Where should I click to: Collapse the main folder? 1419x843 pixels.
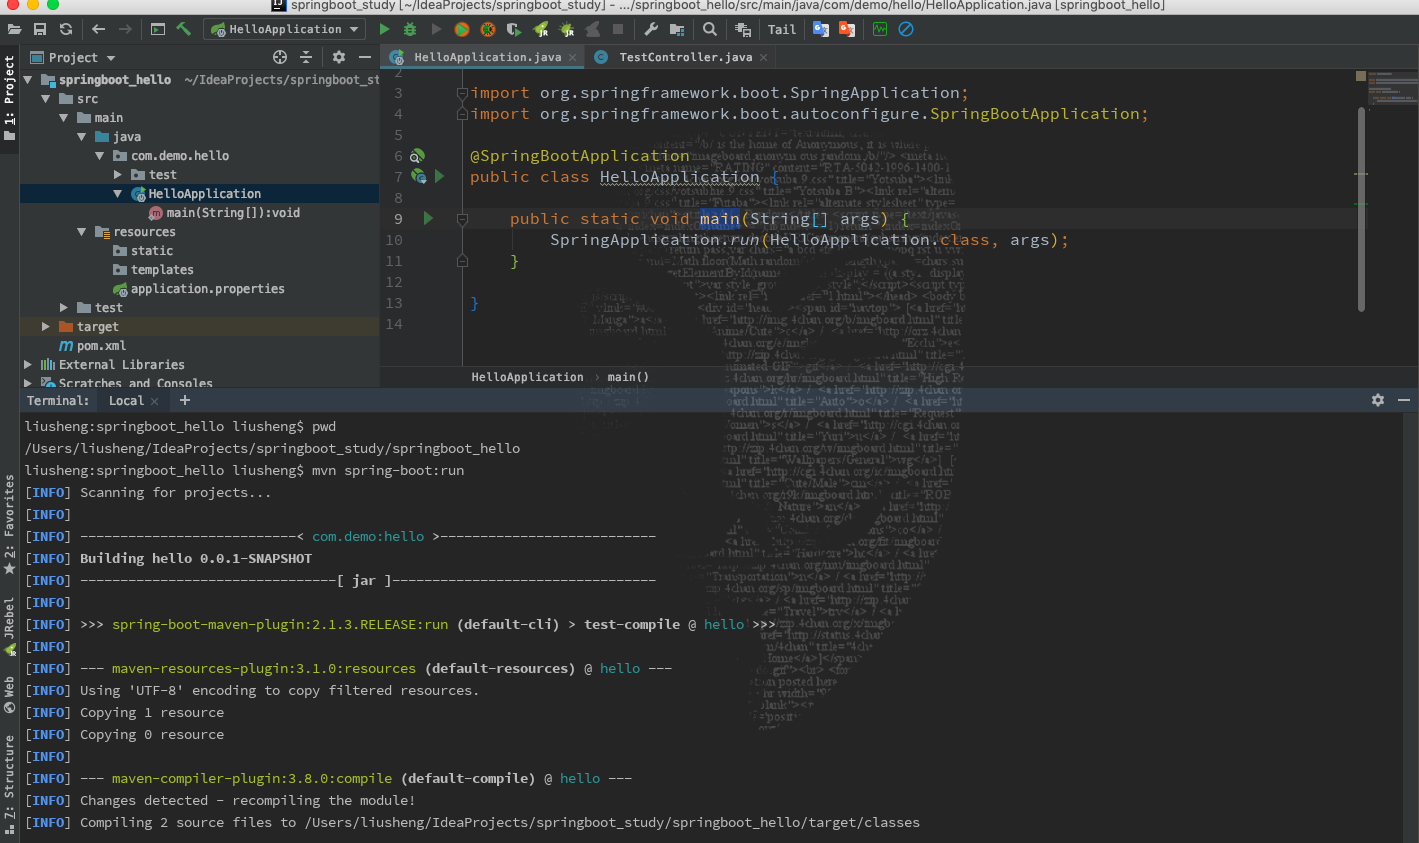(64, 117)
